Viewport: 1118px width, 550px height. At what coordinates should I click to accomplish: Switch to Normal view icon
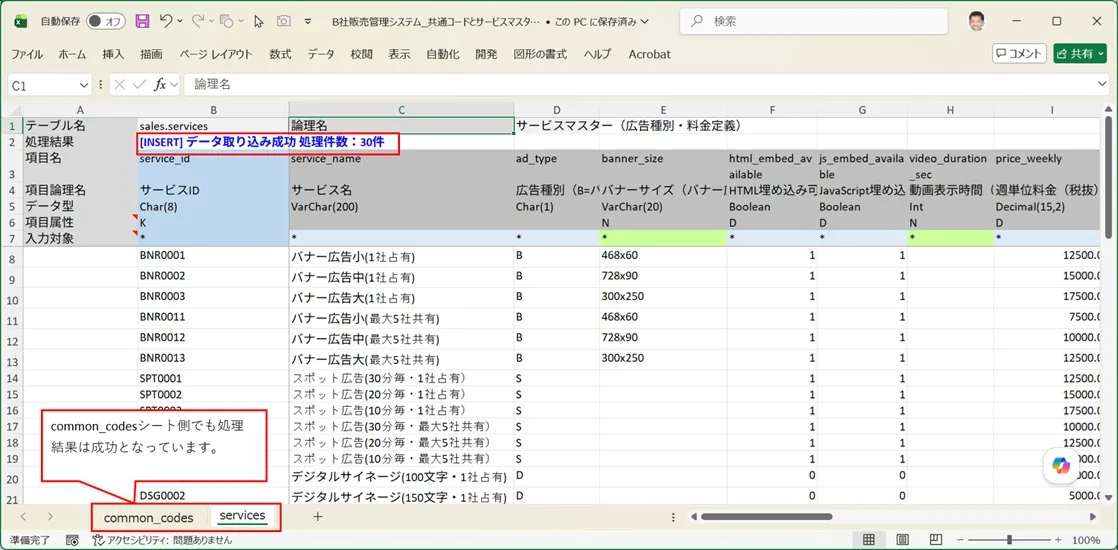(x=869, y=539)
